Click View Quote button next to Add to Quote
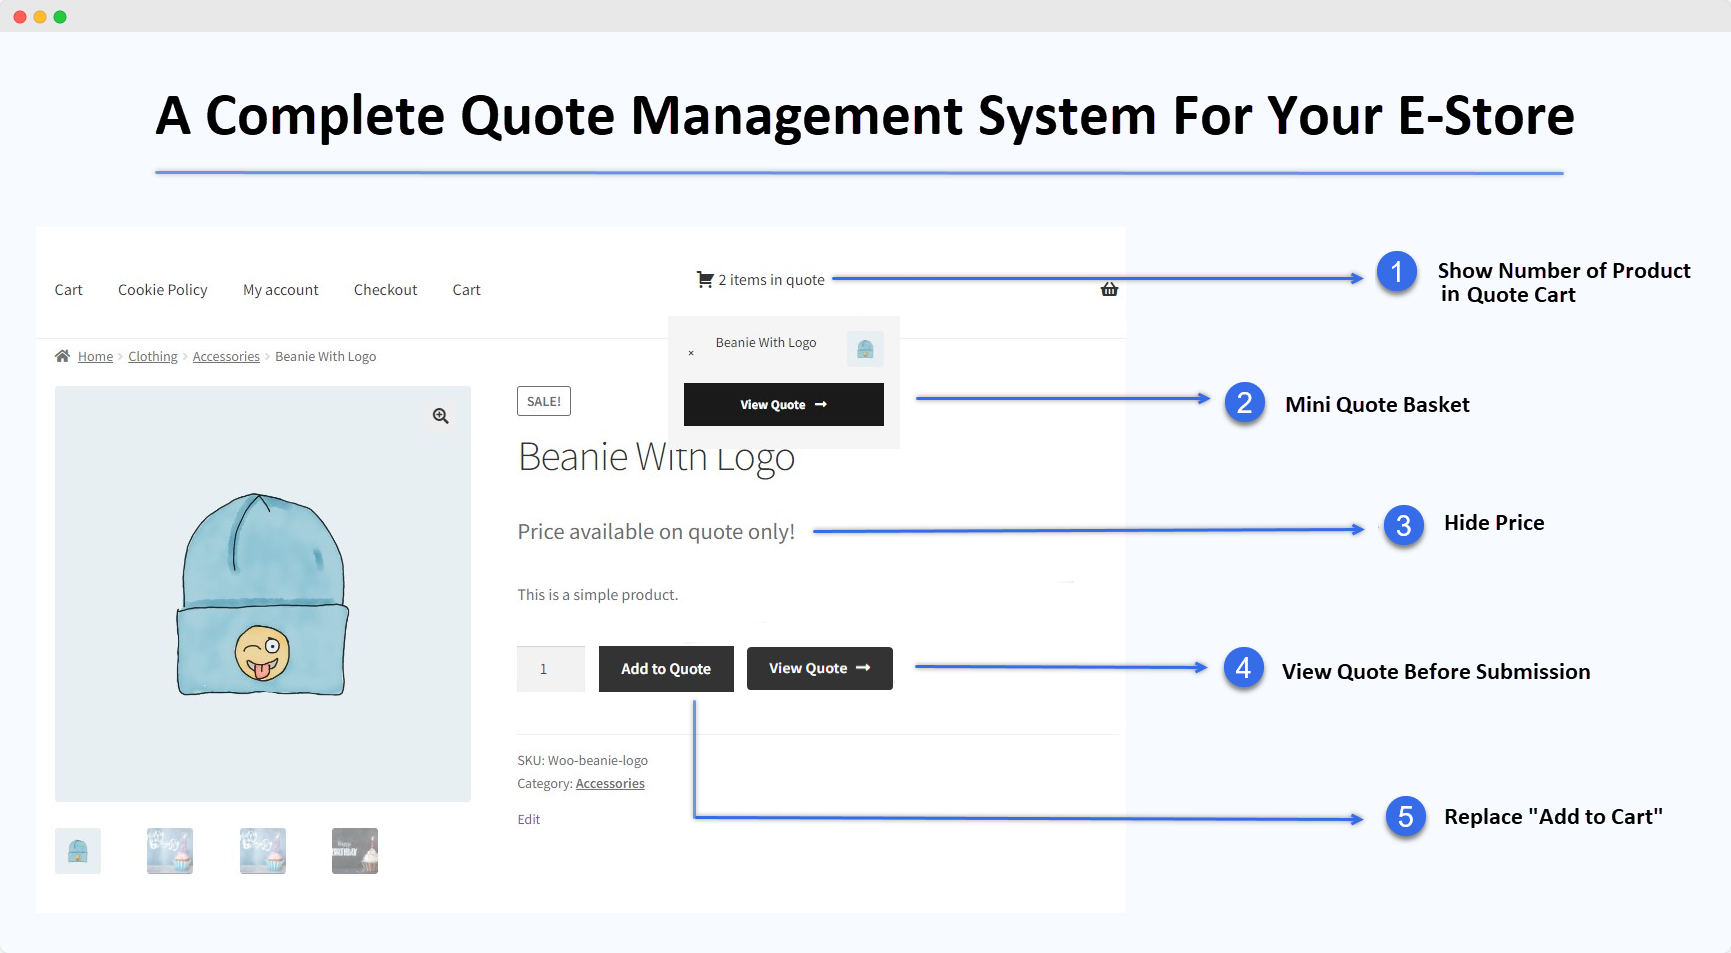 point(819,668)
